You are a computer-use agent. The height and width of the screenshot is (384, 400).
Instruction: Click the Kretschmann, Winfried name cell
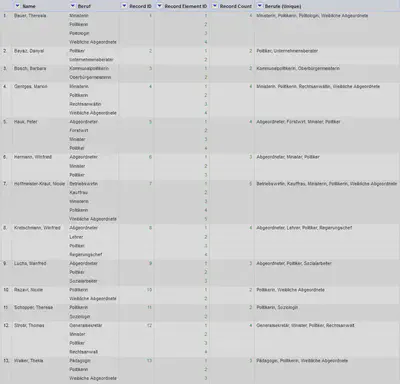(37, 228)
